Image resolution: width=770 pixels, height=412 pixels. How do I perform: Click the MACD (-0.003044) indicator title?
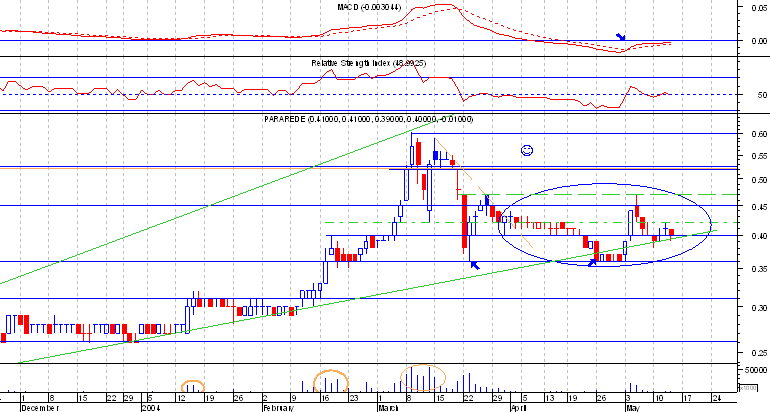(369, 7)
